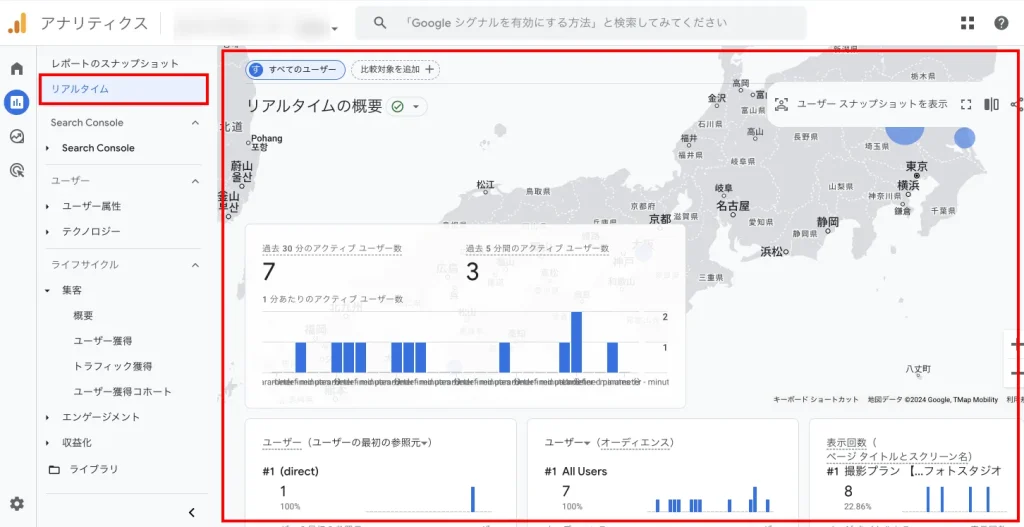Open 概要 under 集客
Image resolution: width=1024 pixels, height=527 pixels.
83,315
